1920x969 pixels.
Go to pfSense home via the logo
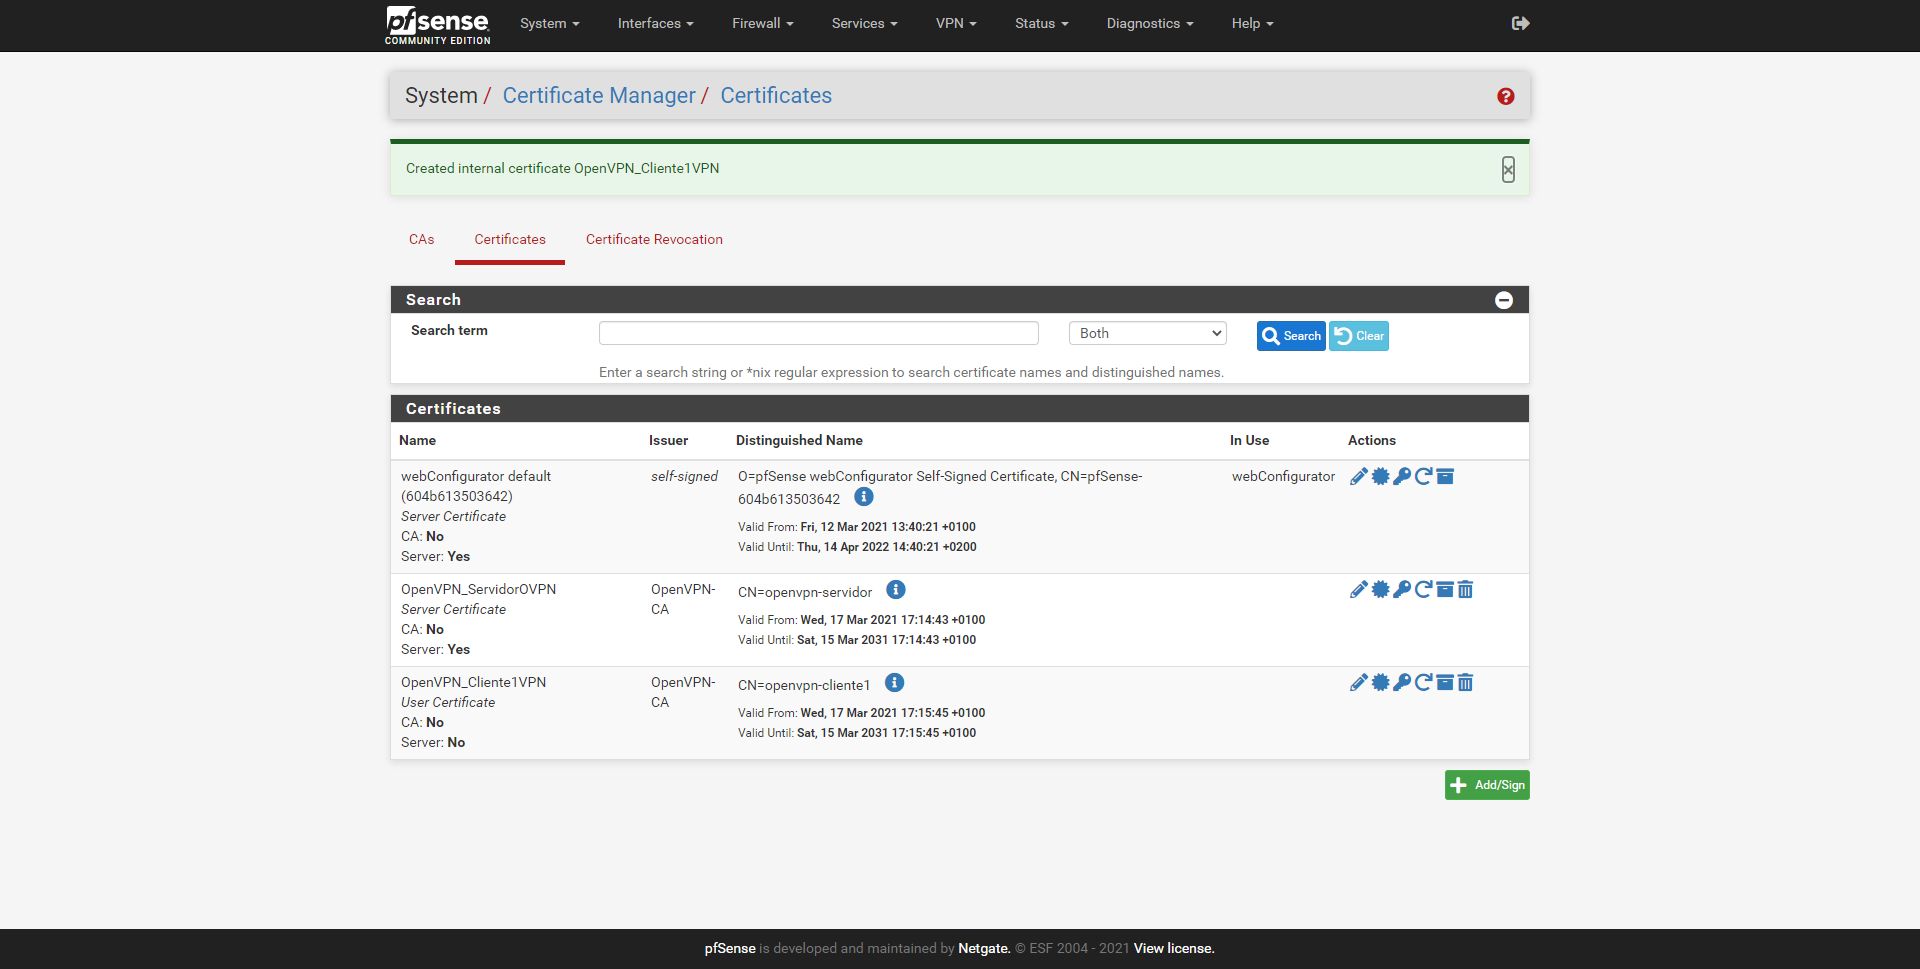click(x=438, y=25)
